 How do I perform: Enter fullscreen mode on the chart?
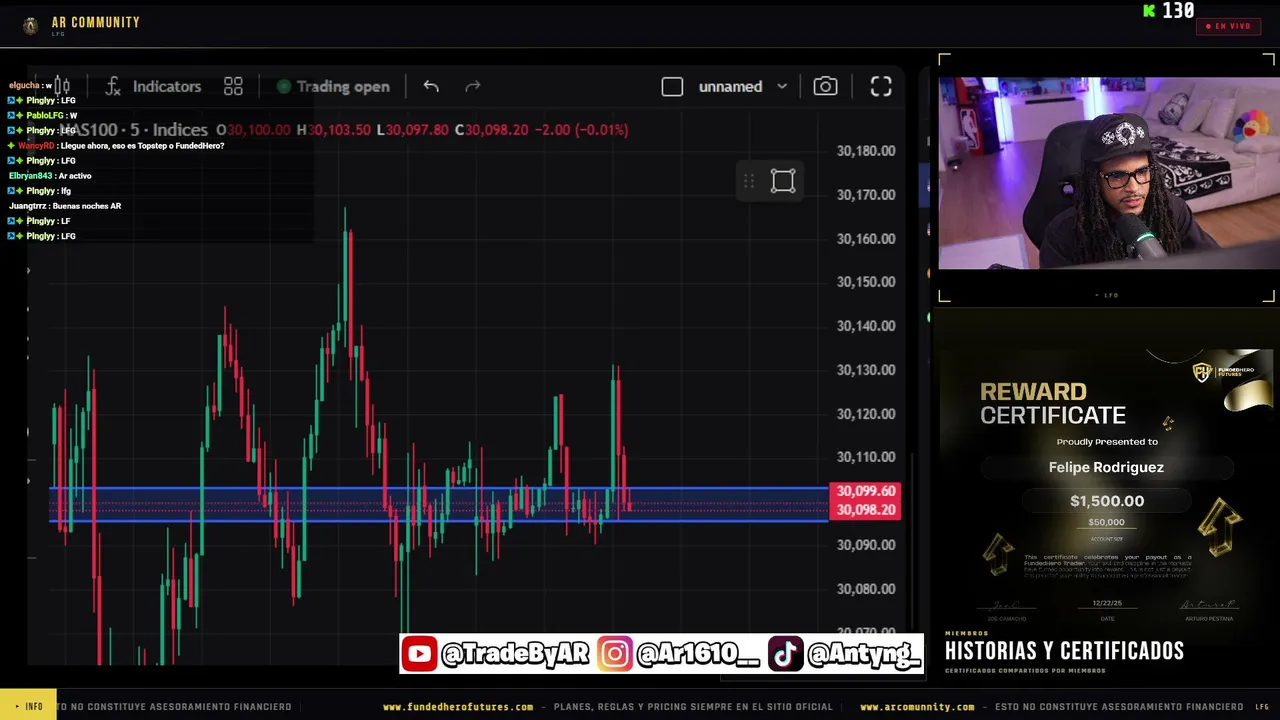881,86
